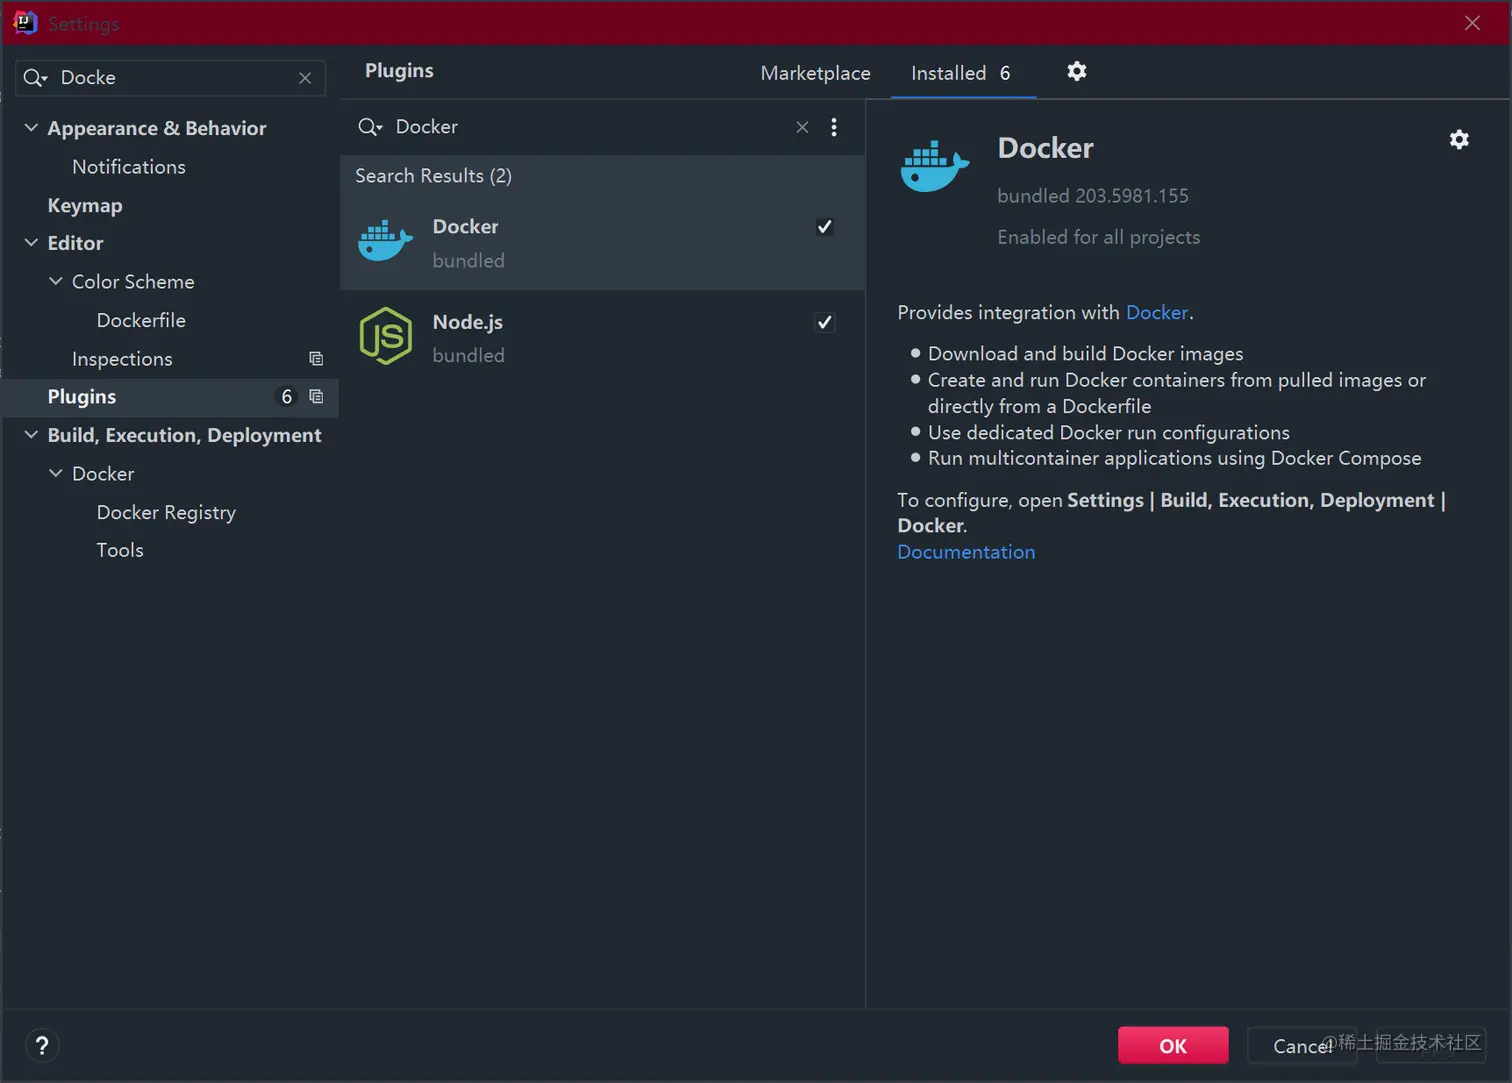Select the Plugins settings entry
The image size is (1512, 1083).
point(170,397)
